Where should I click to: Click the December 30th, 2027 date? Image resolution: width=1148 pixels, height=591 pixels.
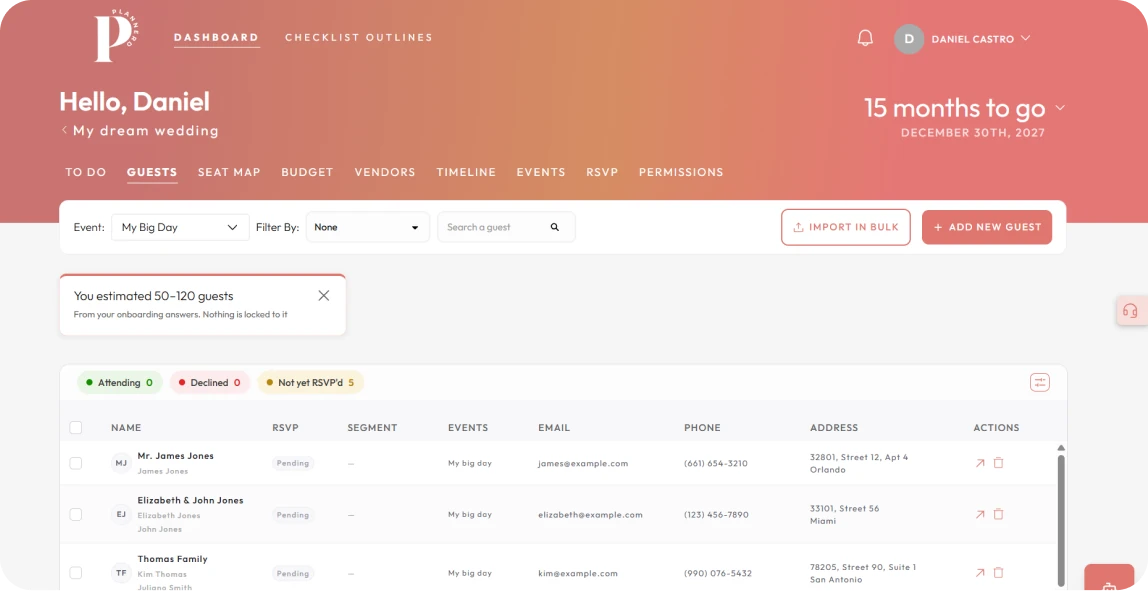(x=972, y=133)
